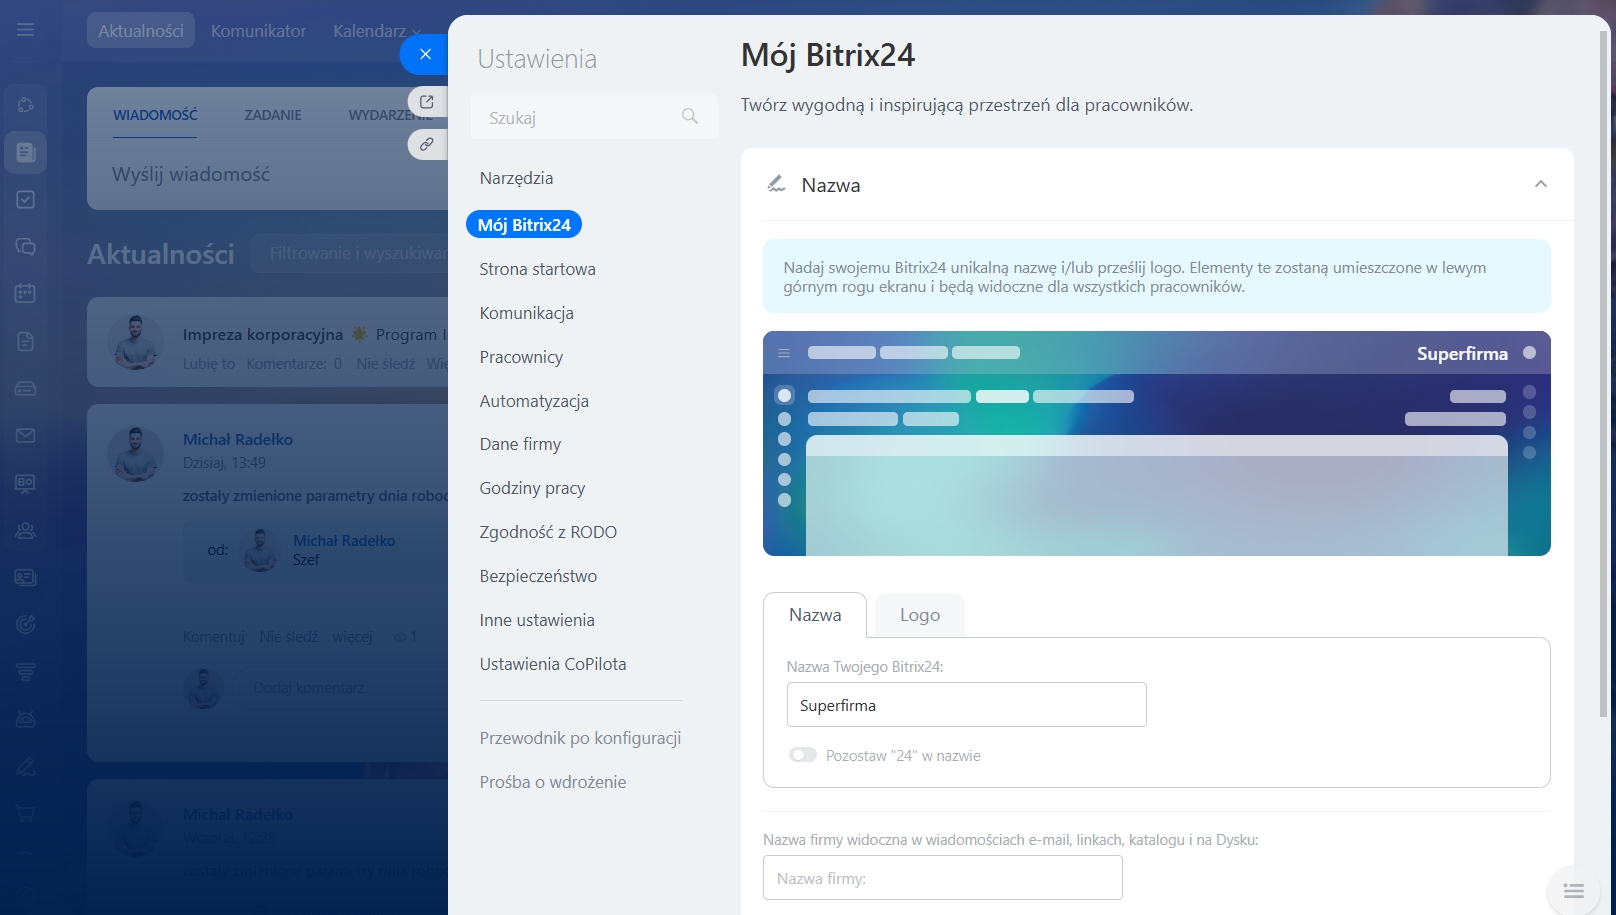The height and width of the screenshot is (915, 1616).
Task: Open the Dane firmy settings section
Action: click(x=520, y=444)
